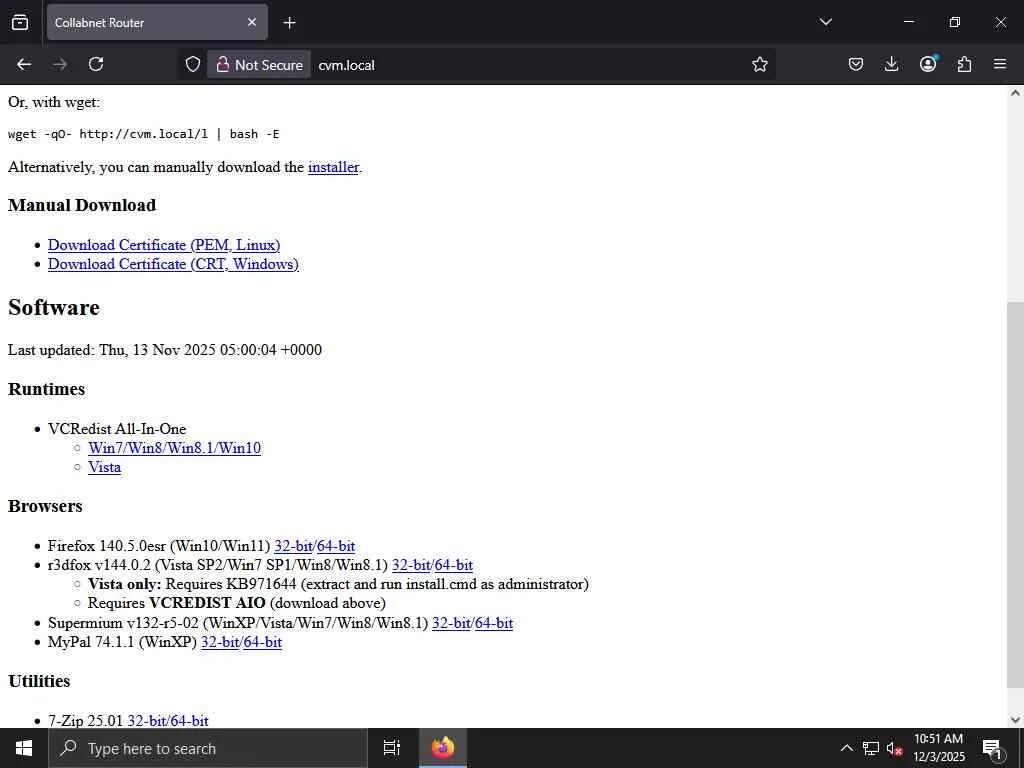Click the scrollbar down arrow
The height and width of the screenshot is (768, 1024).
click(1015, 720)
